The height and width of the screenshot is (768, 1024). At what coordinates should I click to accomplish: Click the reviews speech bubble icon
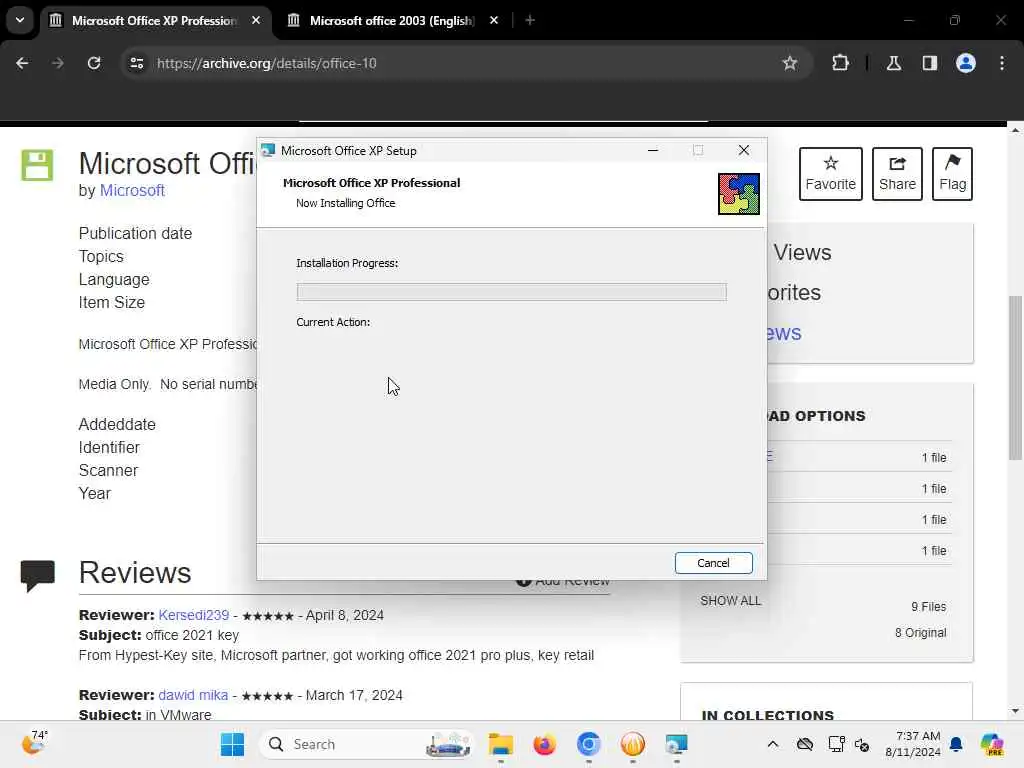coord(37,575)
